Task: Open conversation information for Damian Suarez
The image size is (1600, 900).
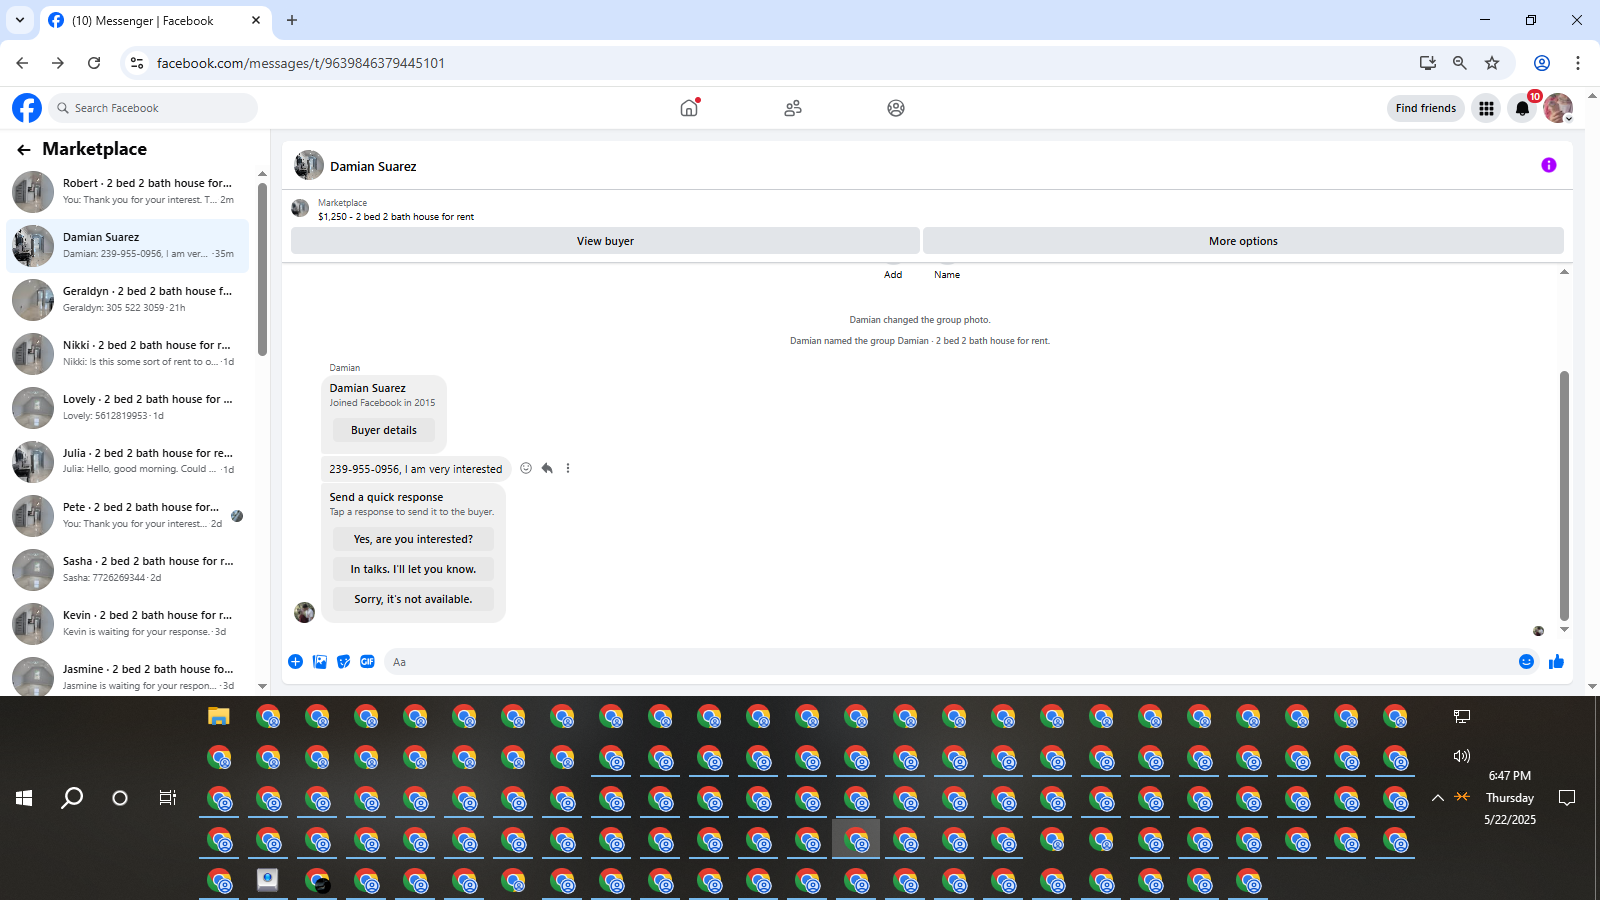Action: tap(1548, 165)
